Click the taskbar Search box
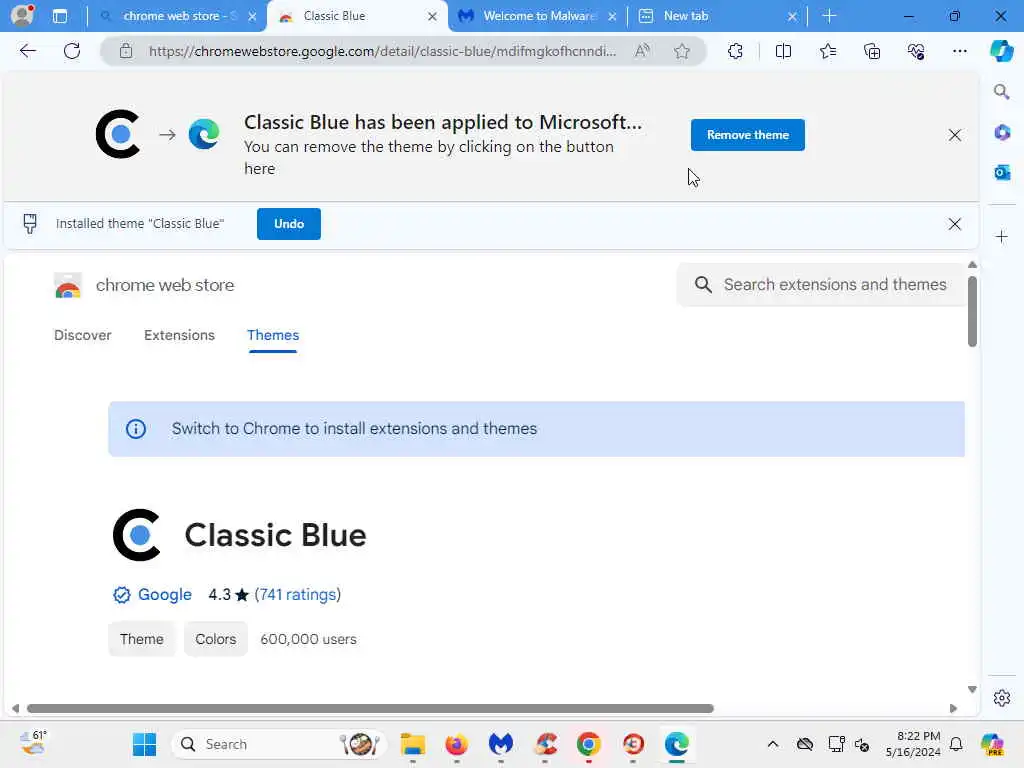The width and height of the screenshot is (1024, 768). (280, 744)
